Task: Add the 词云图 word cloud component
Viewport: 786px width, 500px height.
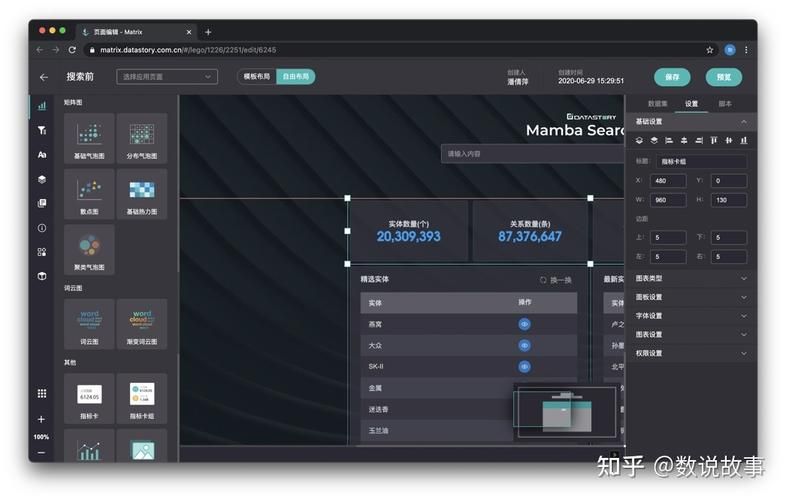Action: click(89, 324)
